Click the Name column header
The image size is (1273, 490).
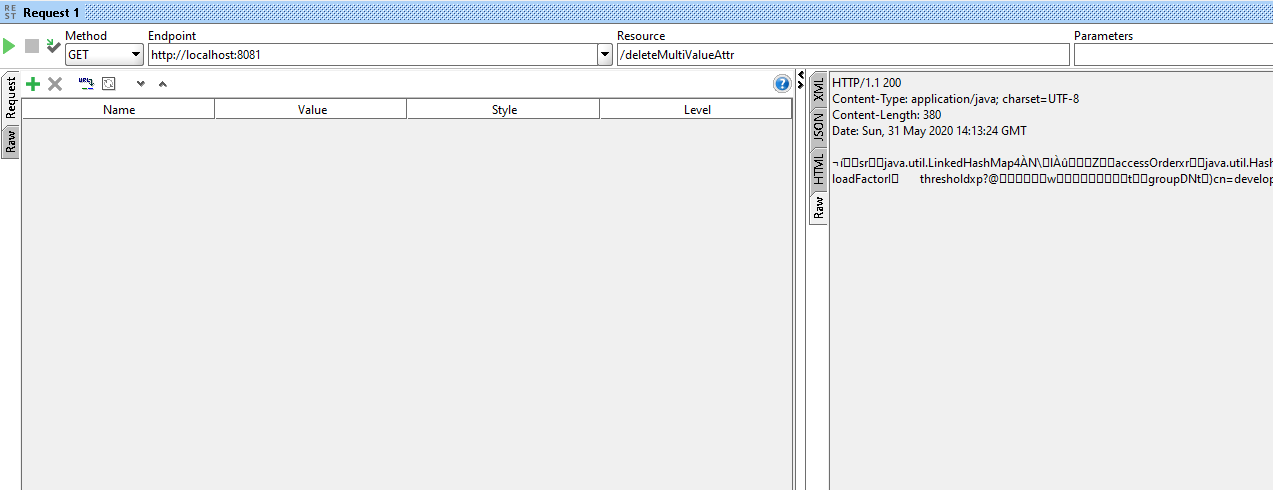(x=119, y=110)
